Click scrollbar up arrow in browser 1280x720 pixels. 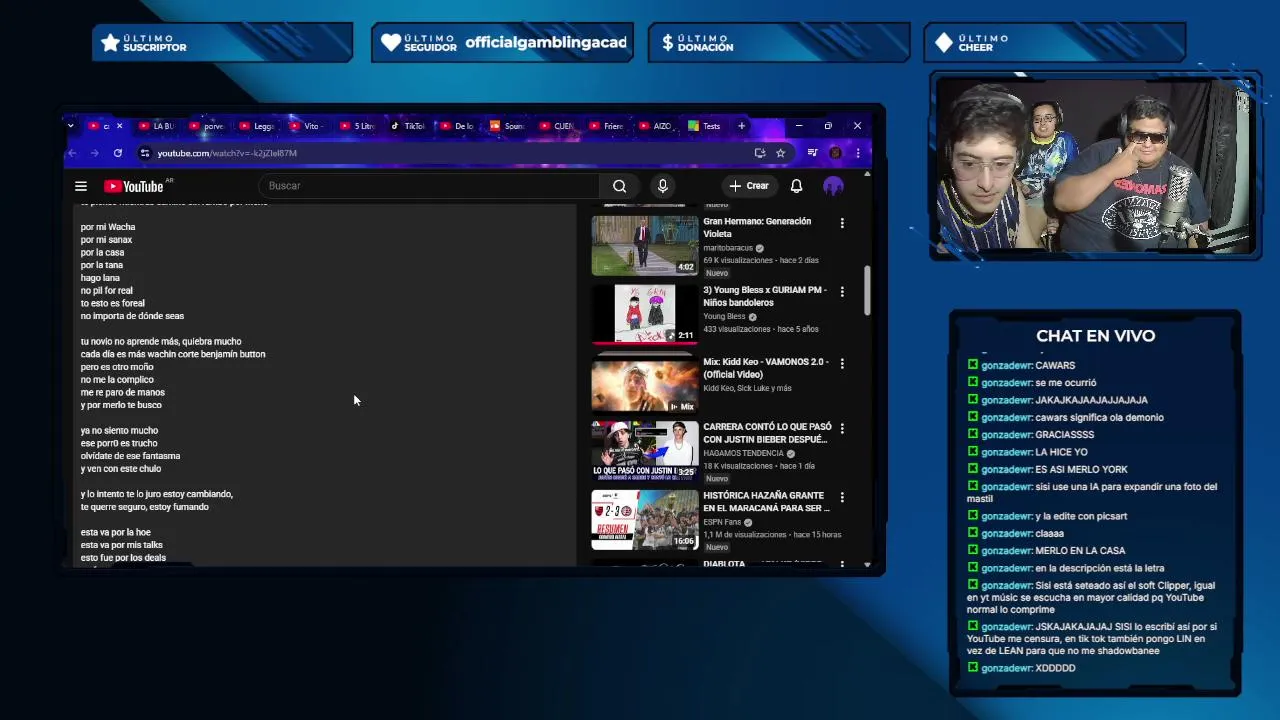[x=867, y=174]
